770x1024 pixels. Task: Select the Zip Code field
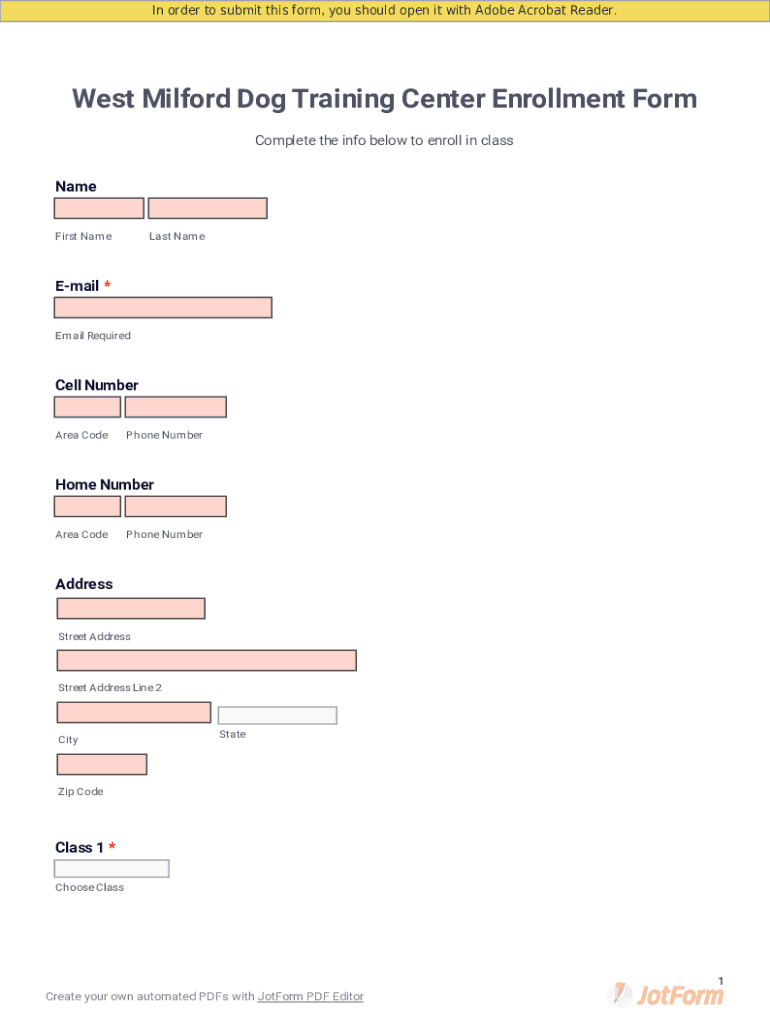point(102,765)
